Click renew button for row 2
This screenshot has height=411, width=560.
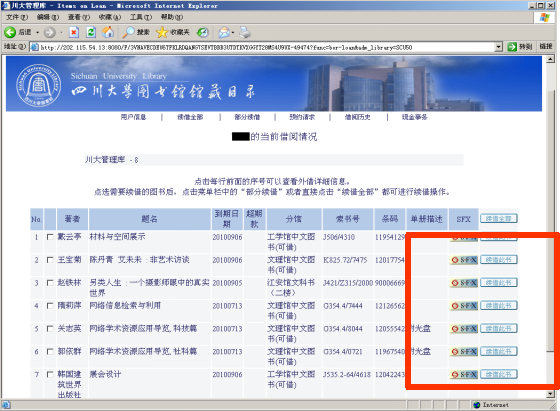pyautogui.click(x=499, y=260)
